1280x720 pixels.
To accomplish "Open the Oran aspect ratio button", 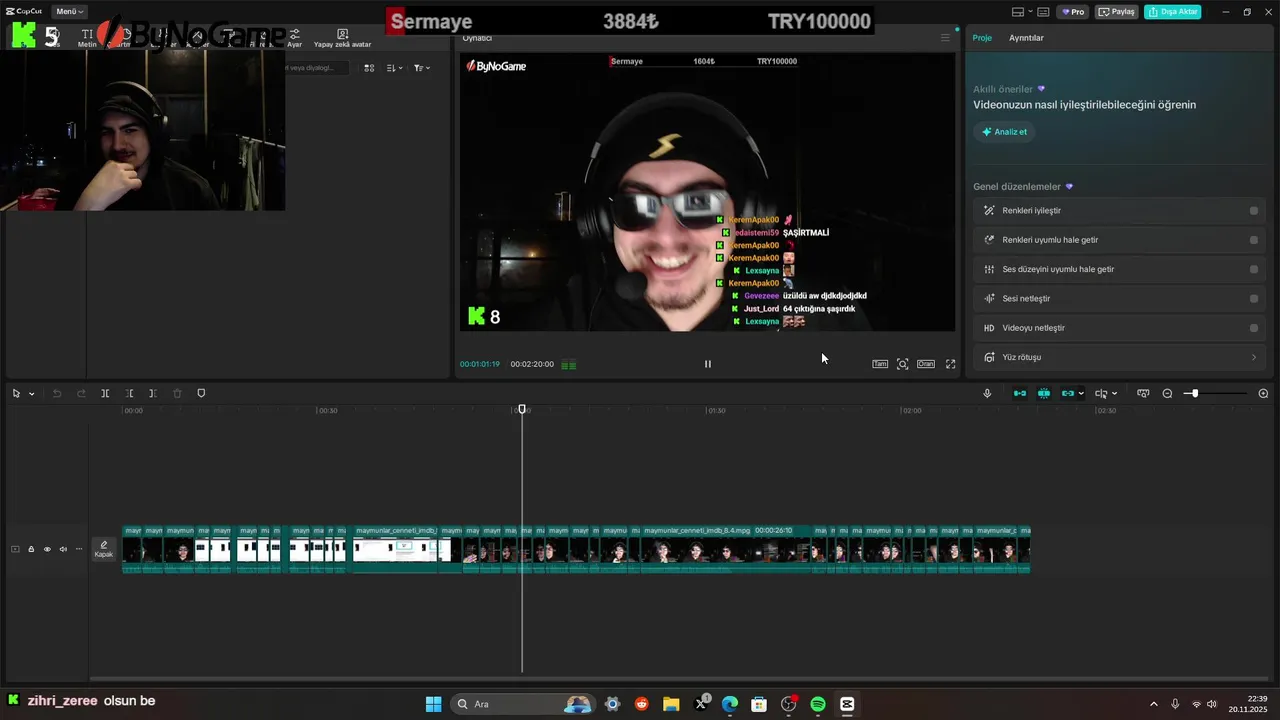I will [926, 364].
